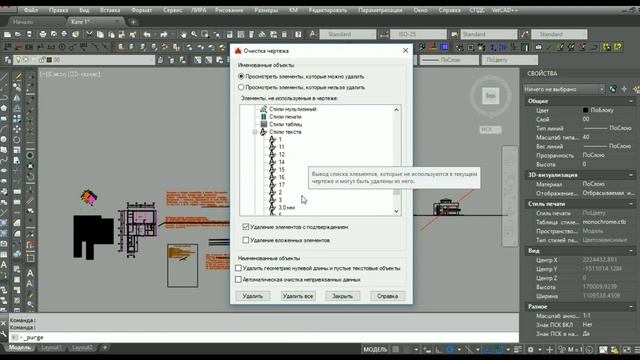Click the Save icon in top toolbar

coord(29,34)
